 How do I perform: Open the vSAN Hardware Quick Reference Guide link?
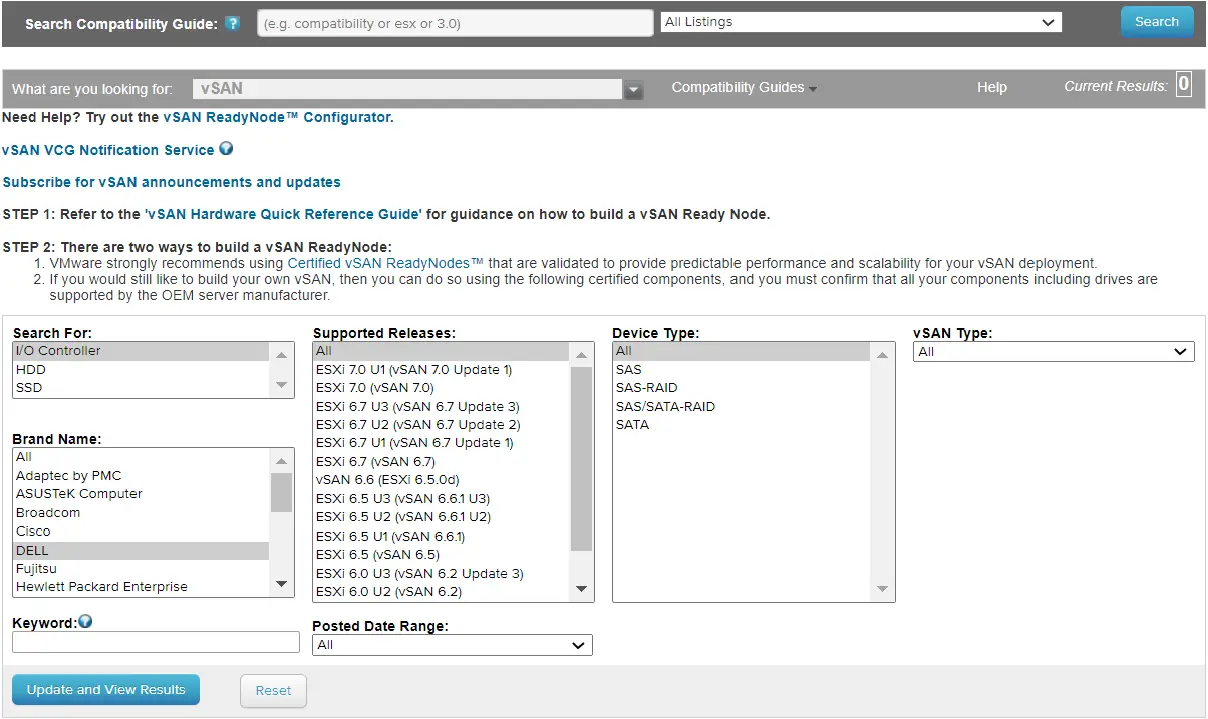pyautogui.click(x=283, y=214)
